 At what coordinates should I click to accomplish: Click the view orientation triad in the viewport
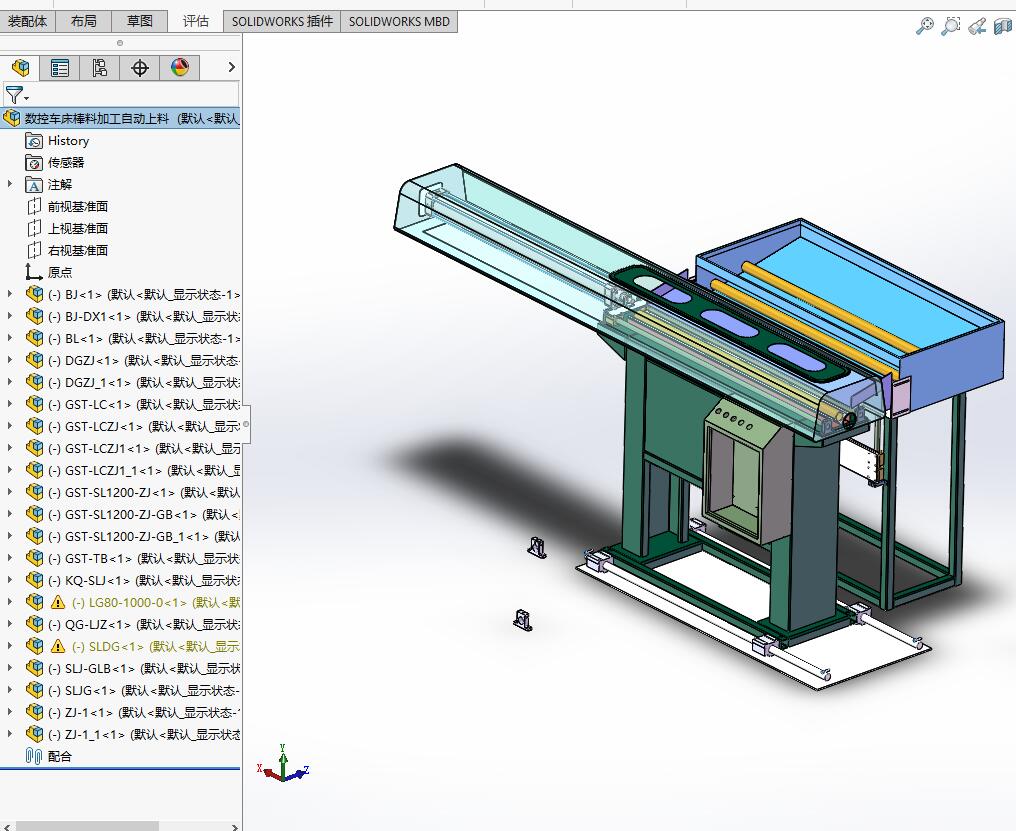pos(284,764)
